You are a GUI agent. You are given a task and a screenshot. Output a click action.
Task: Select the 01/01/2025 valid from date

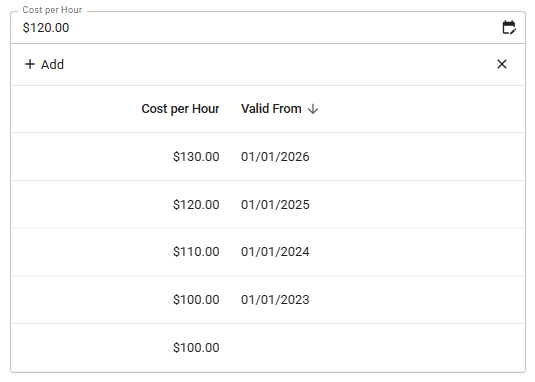[x=275, y=205]
